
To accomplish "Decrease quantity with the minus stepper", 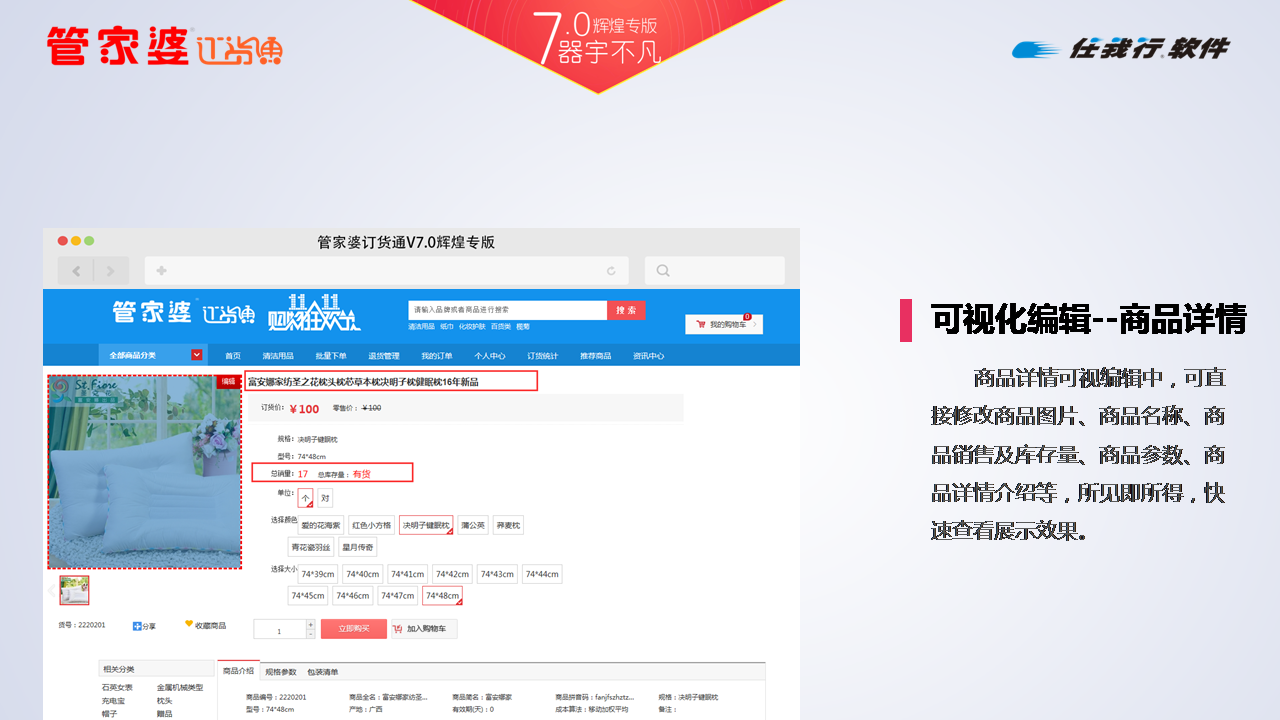I will point(310,634).
